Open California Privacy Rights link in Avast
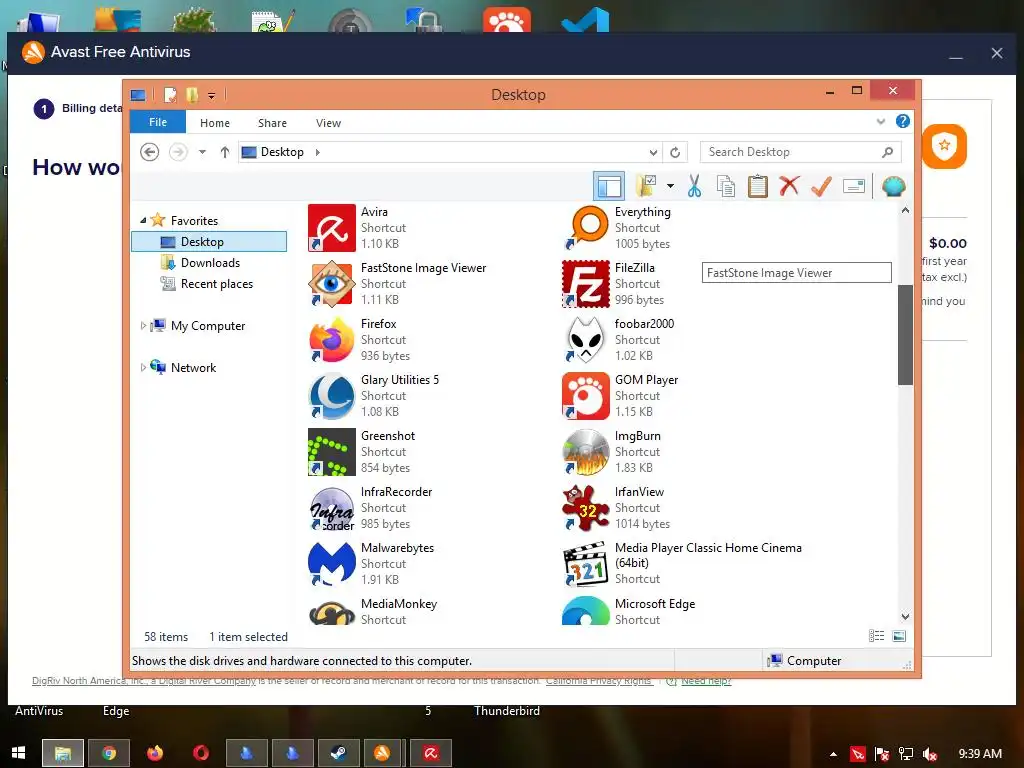Image resolution: width=1024 pixels, height=768 pixels. [x=599, y=681]
